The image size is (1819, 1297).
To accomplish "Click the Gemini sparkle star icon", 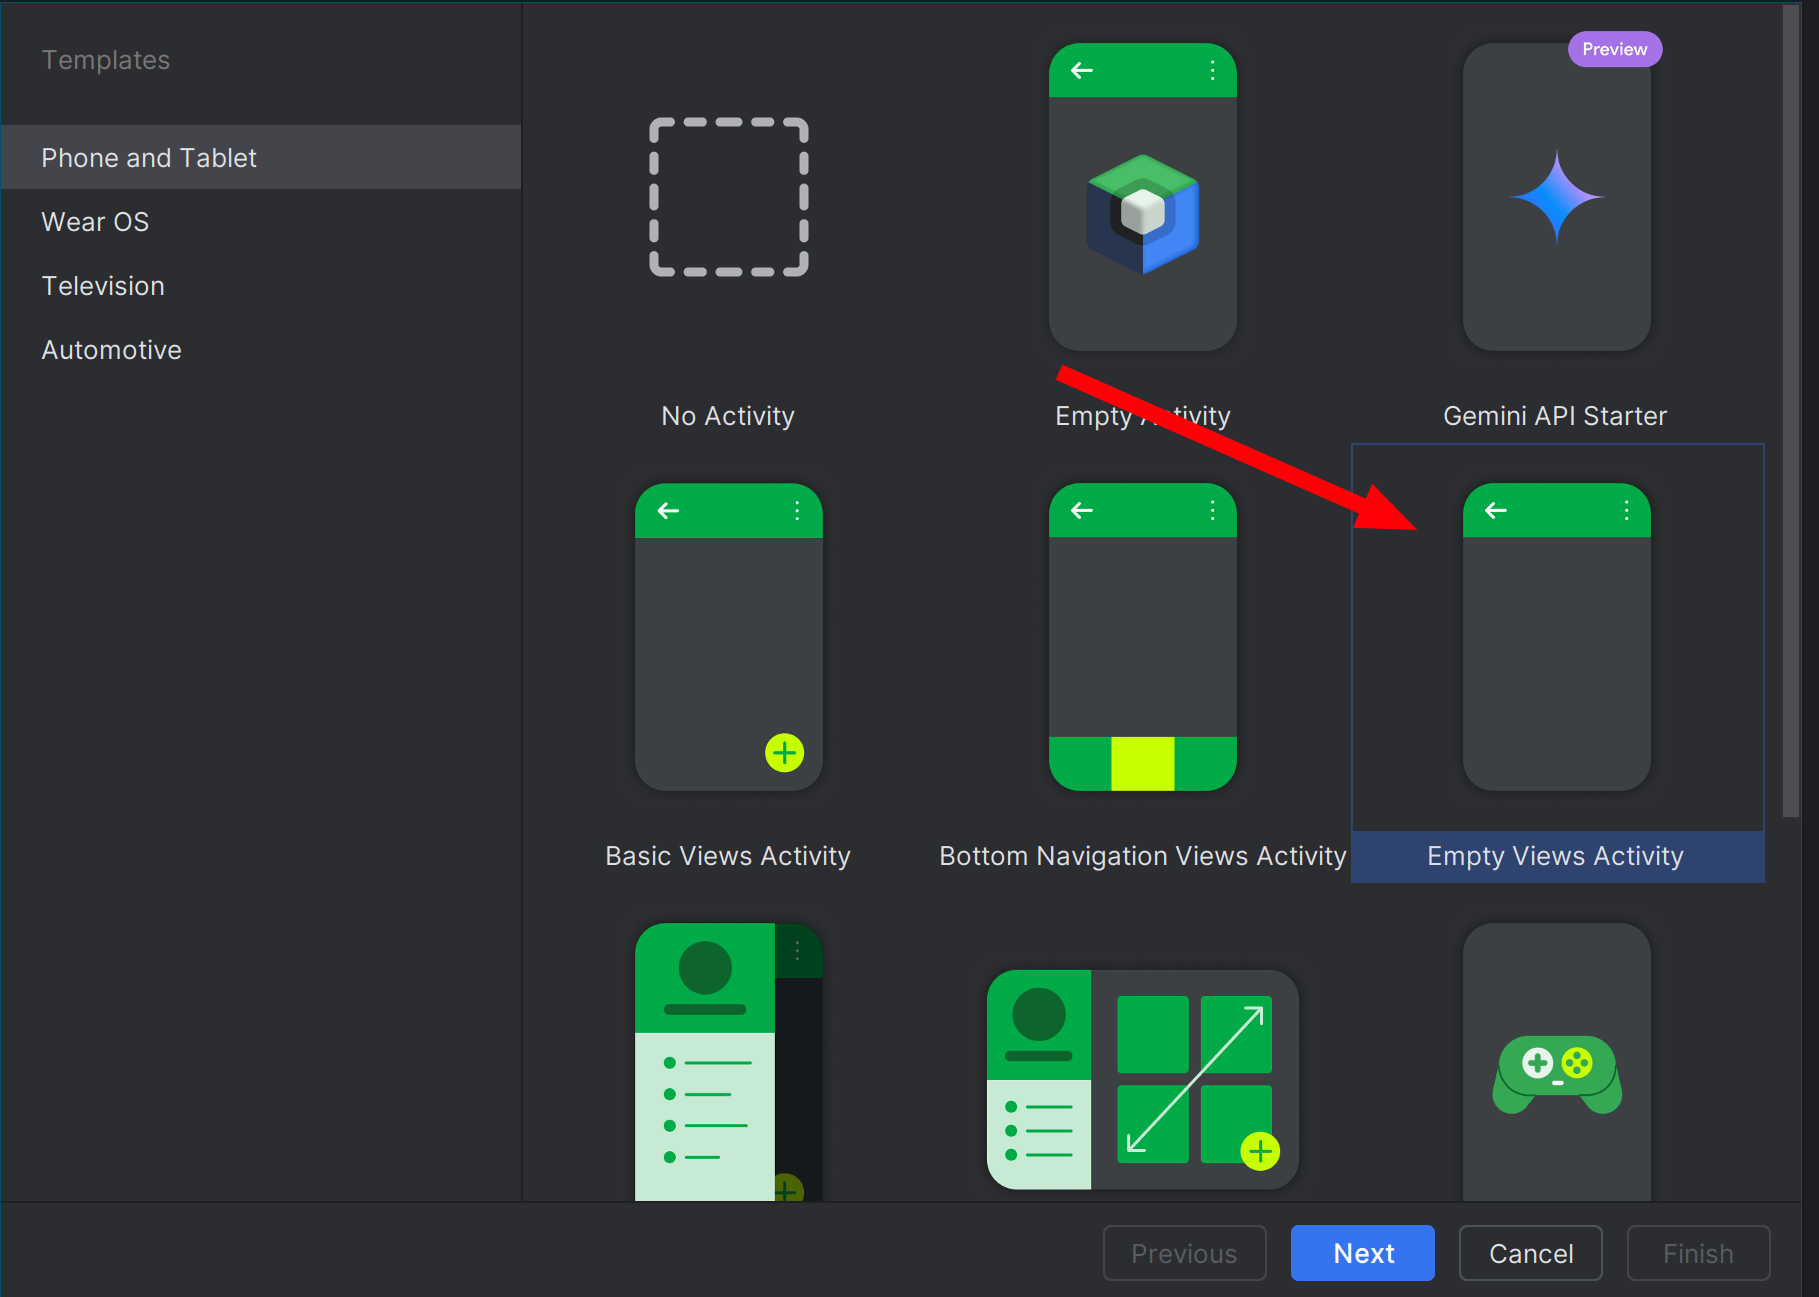I will (x=1556, y=196).
